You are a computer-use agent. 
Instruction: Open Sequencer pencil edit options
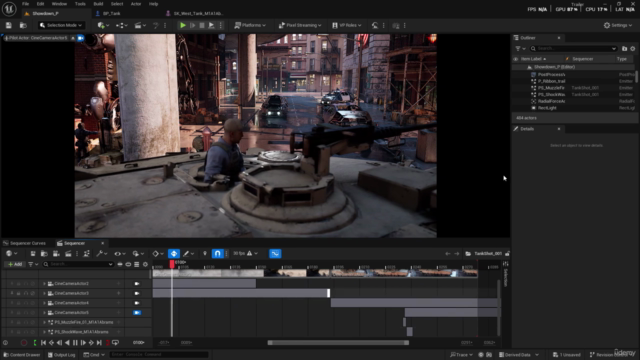[188, 254]
